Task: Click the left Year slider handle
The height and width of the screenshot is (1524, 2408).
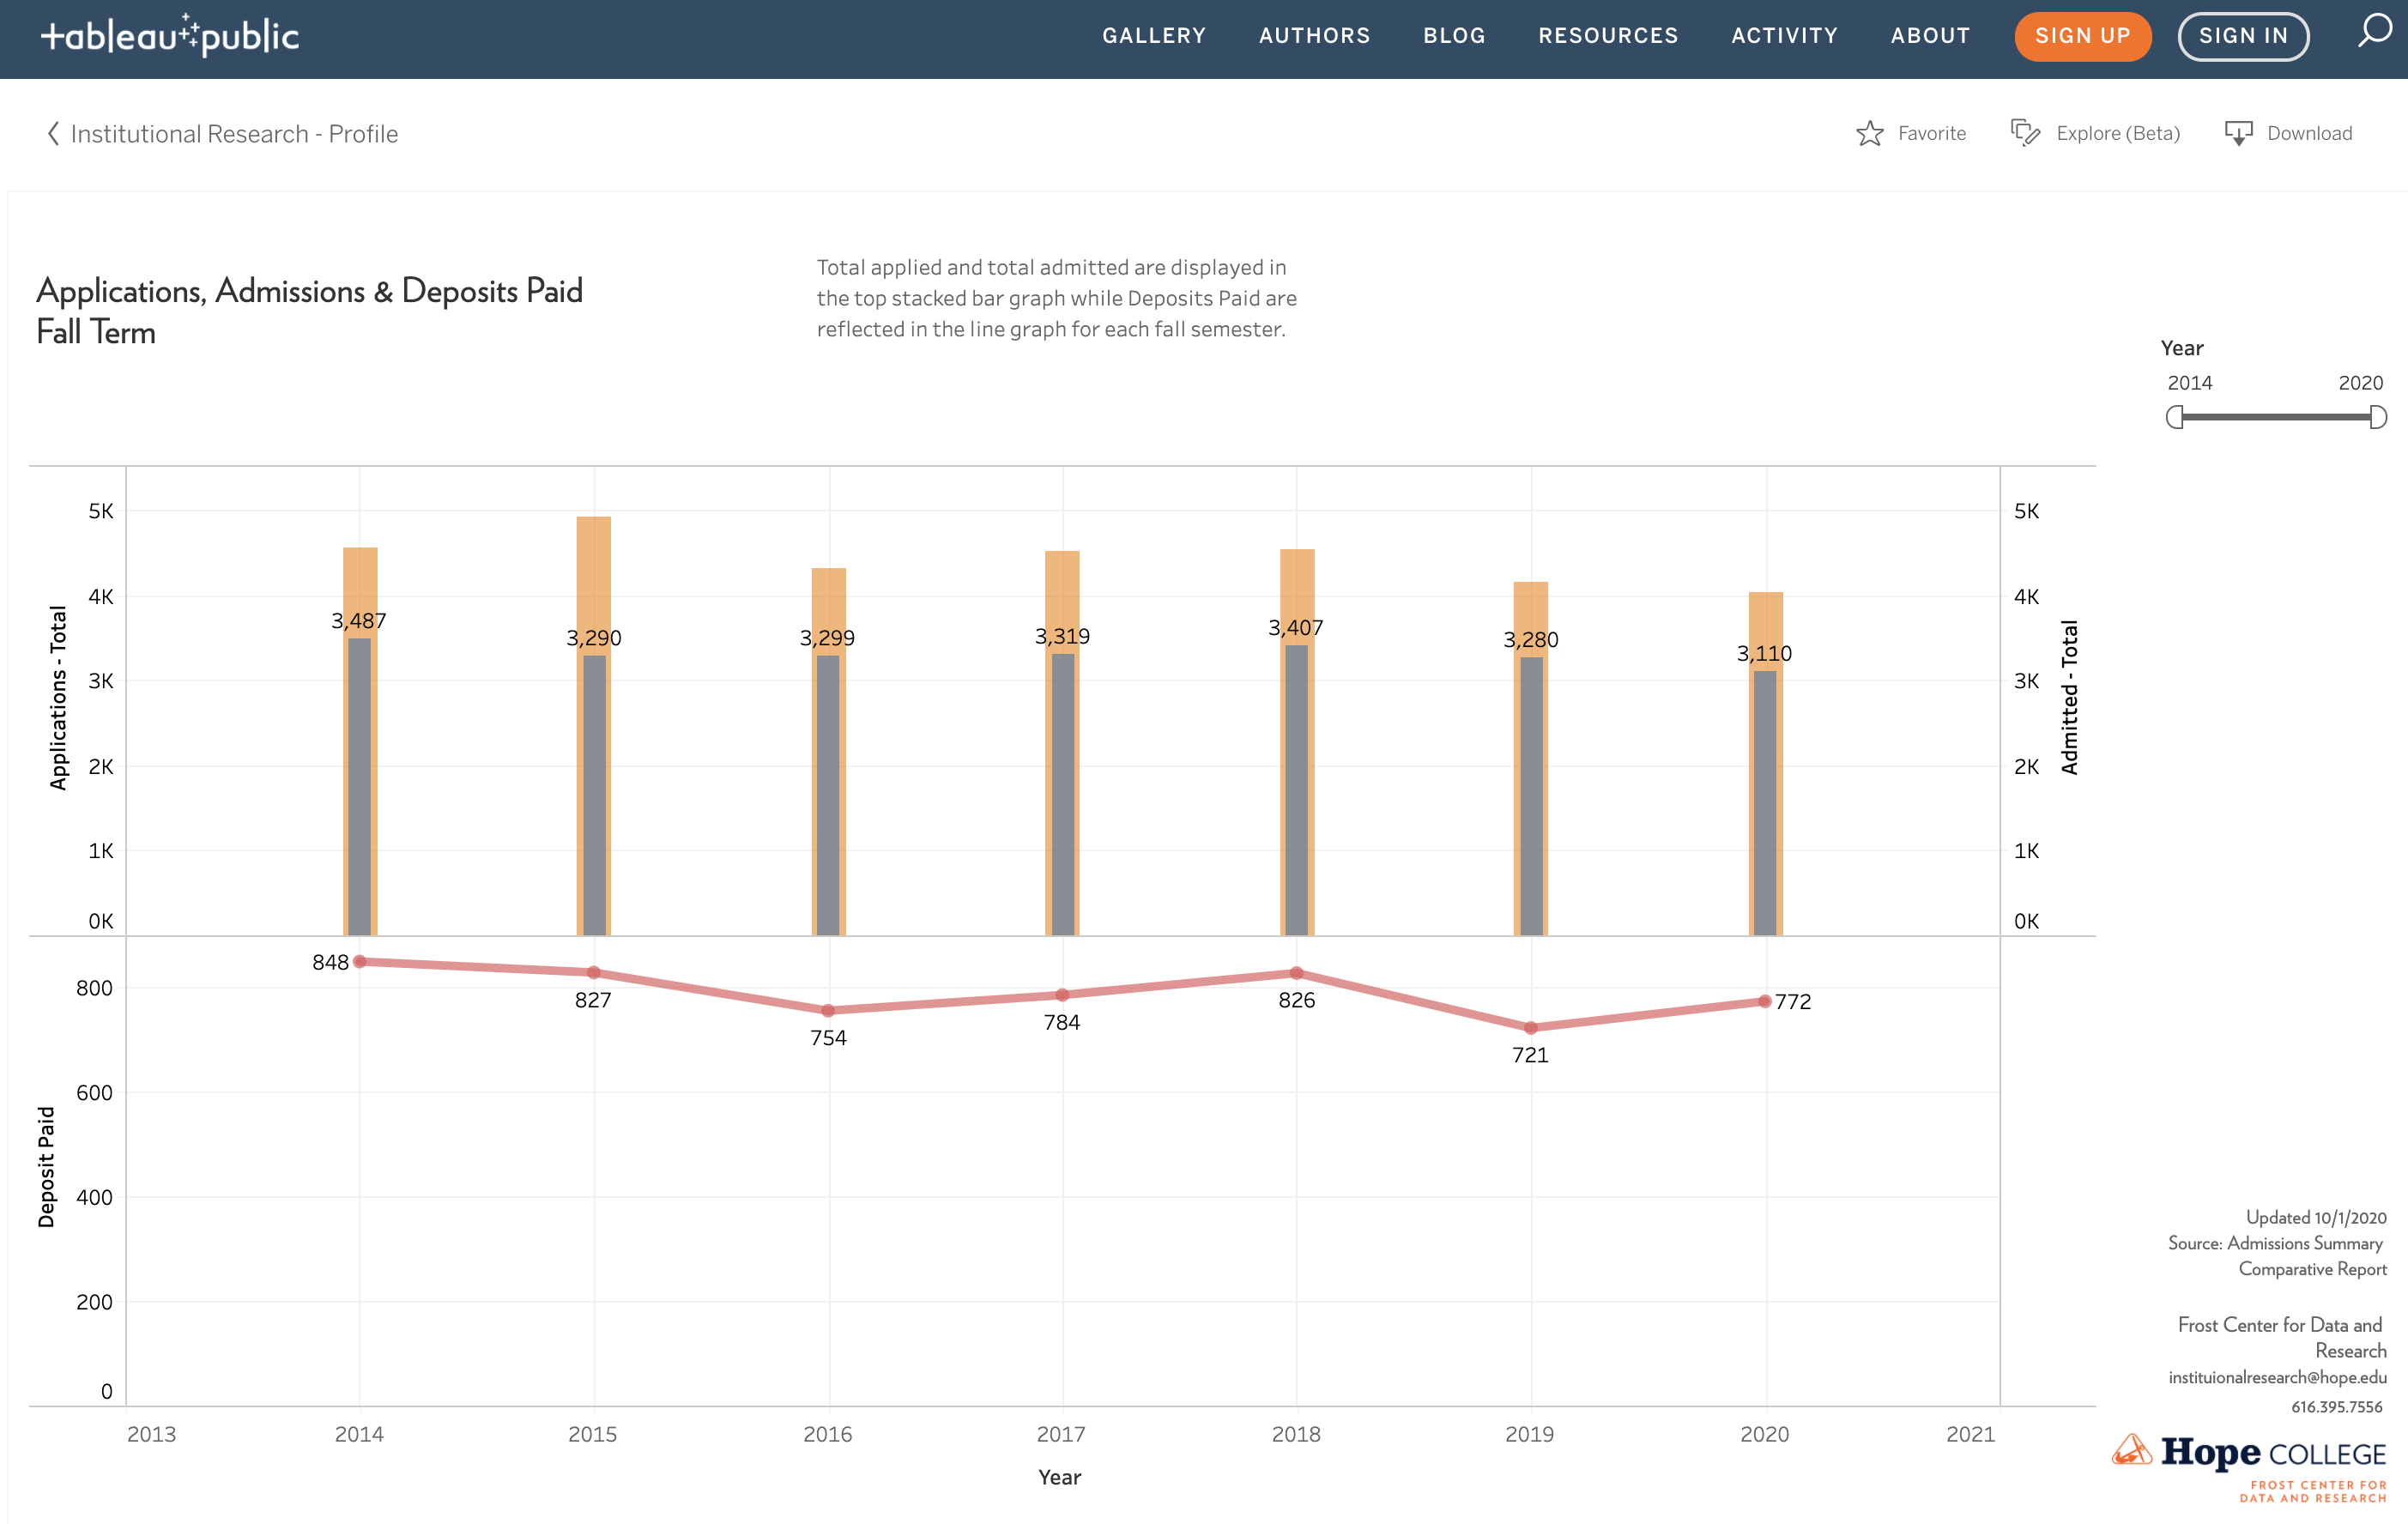Action: [x=2174, y=417]
